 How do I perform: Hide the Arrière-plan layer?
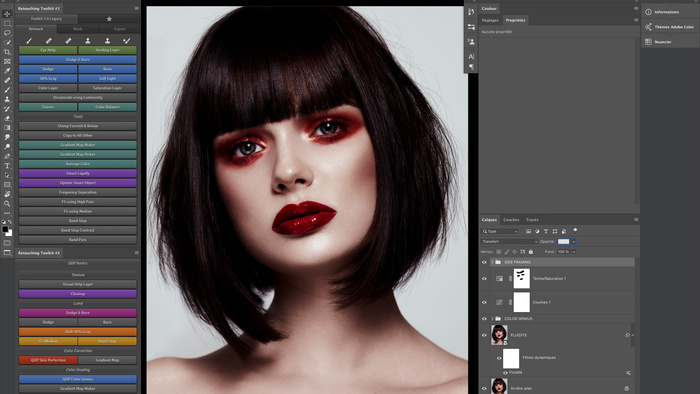tap(484, 388)
